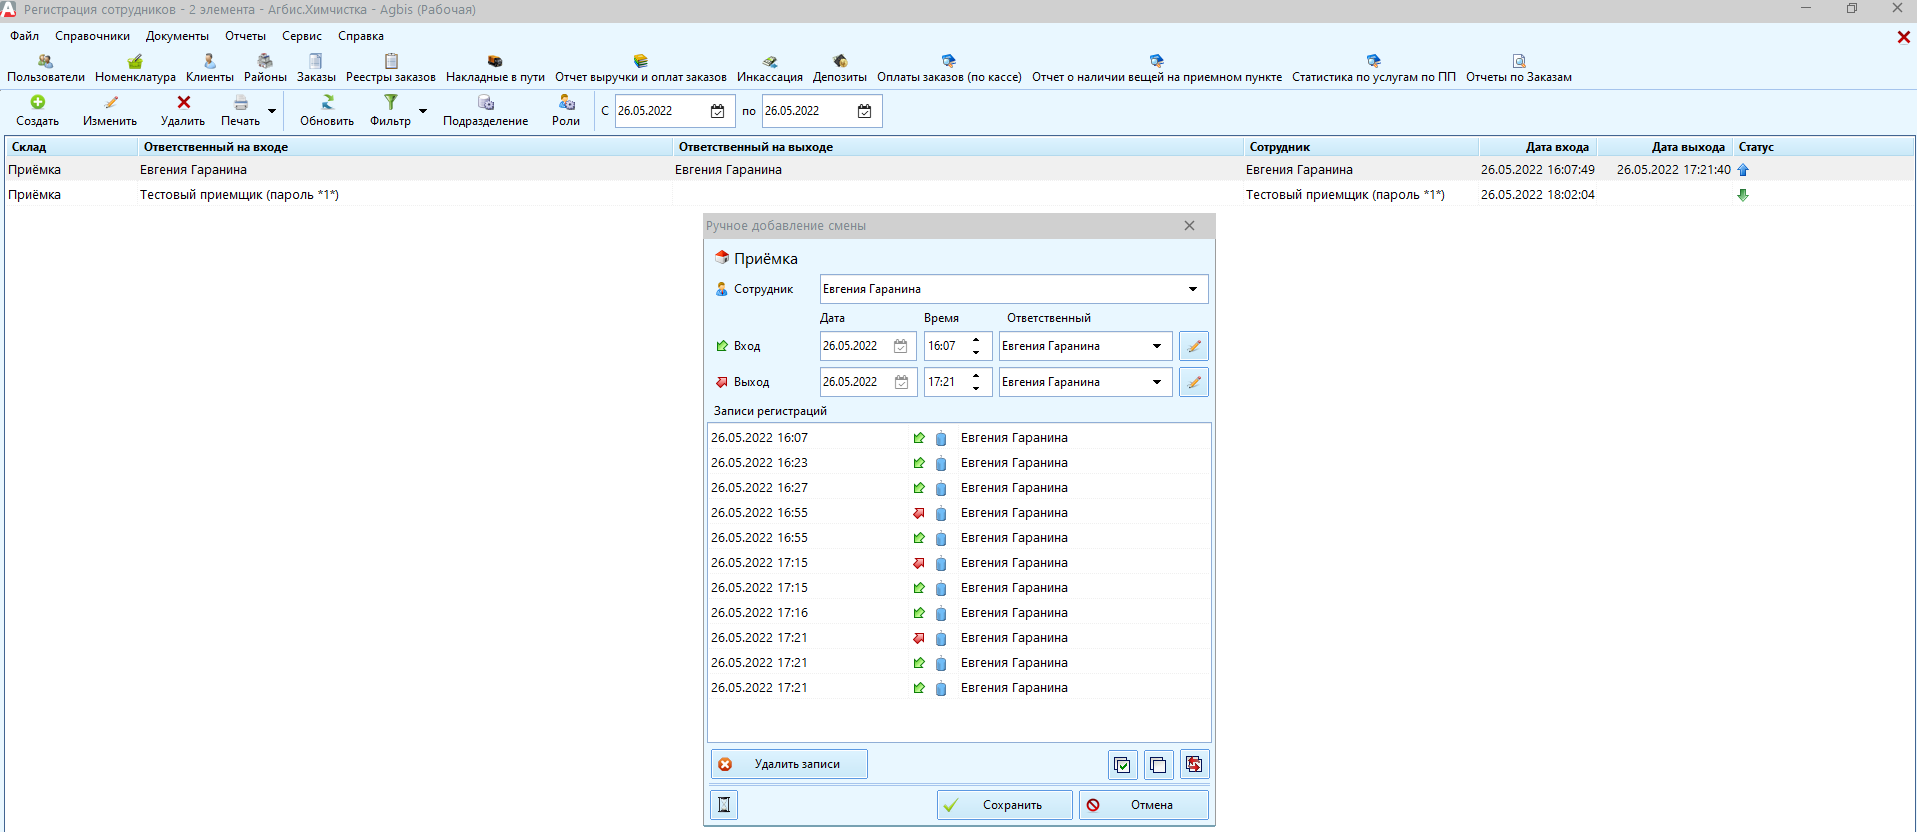
Task: Open the Инкассация section
Action: (x=770, y=69)
